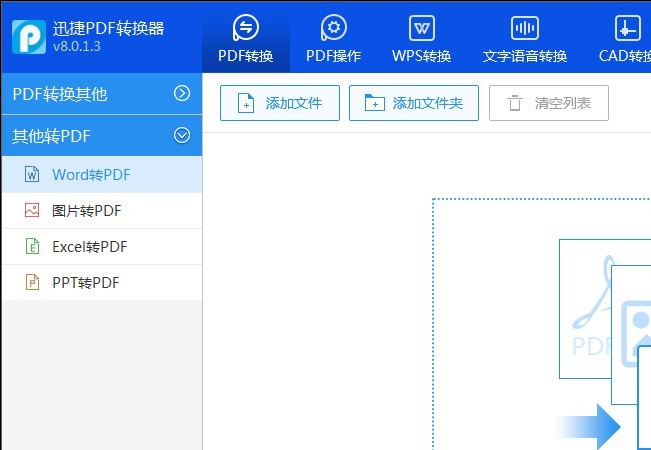This screenshot has height=450, width=651.
Task: Select 图片转PDF in sidebar
Action: pos(102,210)
